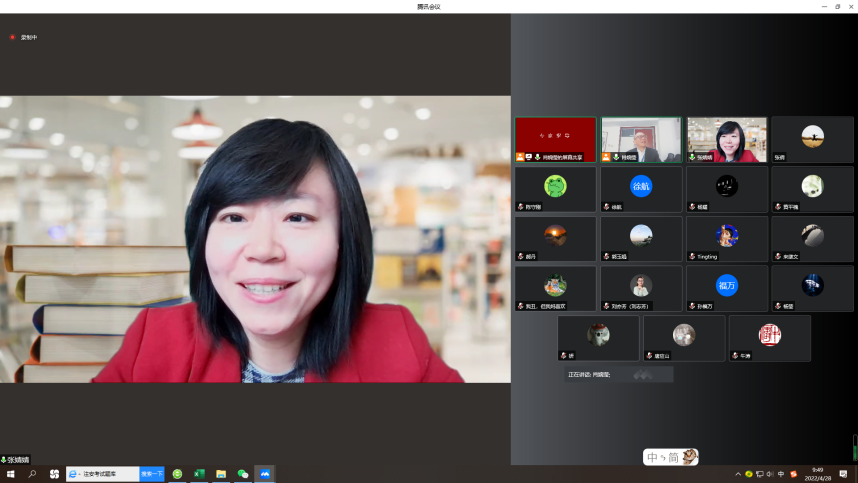This screenshot has height=483, width=858.
Task: Click the system tray volume icon
Action: pyautogui.click(x=771, y=474)
